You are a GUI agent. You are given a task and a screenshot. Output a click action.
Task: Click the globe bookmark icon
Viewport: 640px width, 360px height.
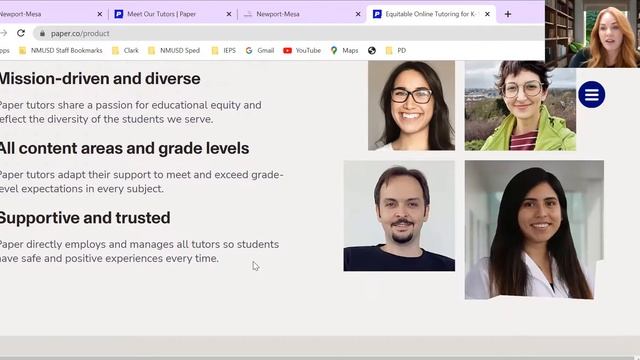point(372,51)
